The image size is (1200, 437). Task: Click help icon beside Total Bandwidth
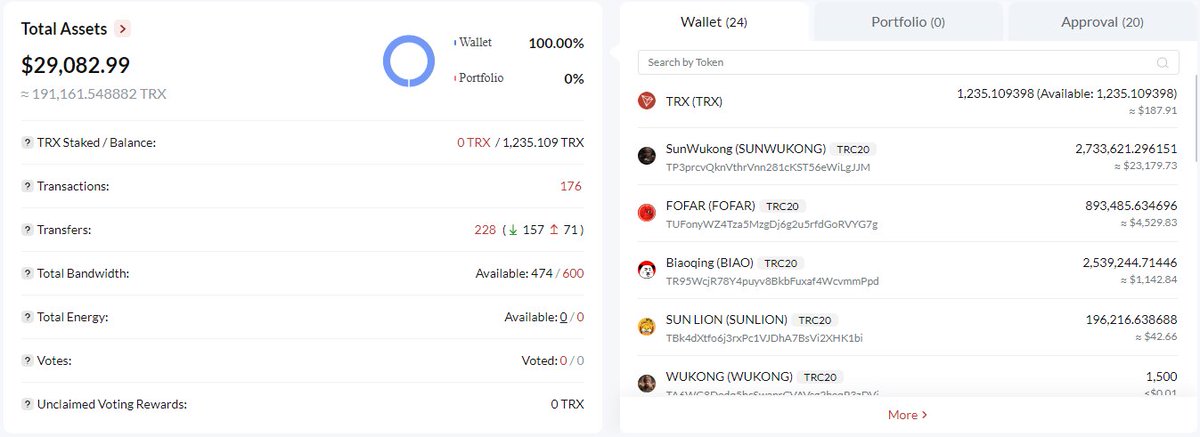pos(26,273)
